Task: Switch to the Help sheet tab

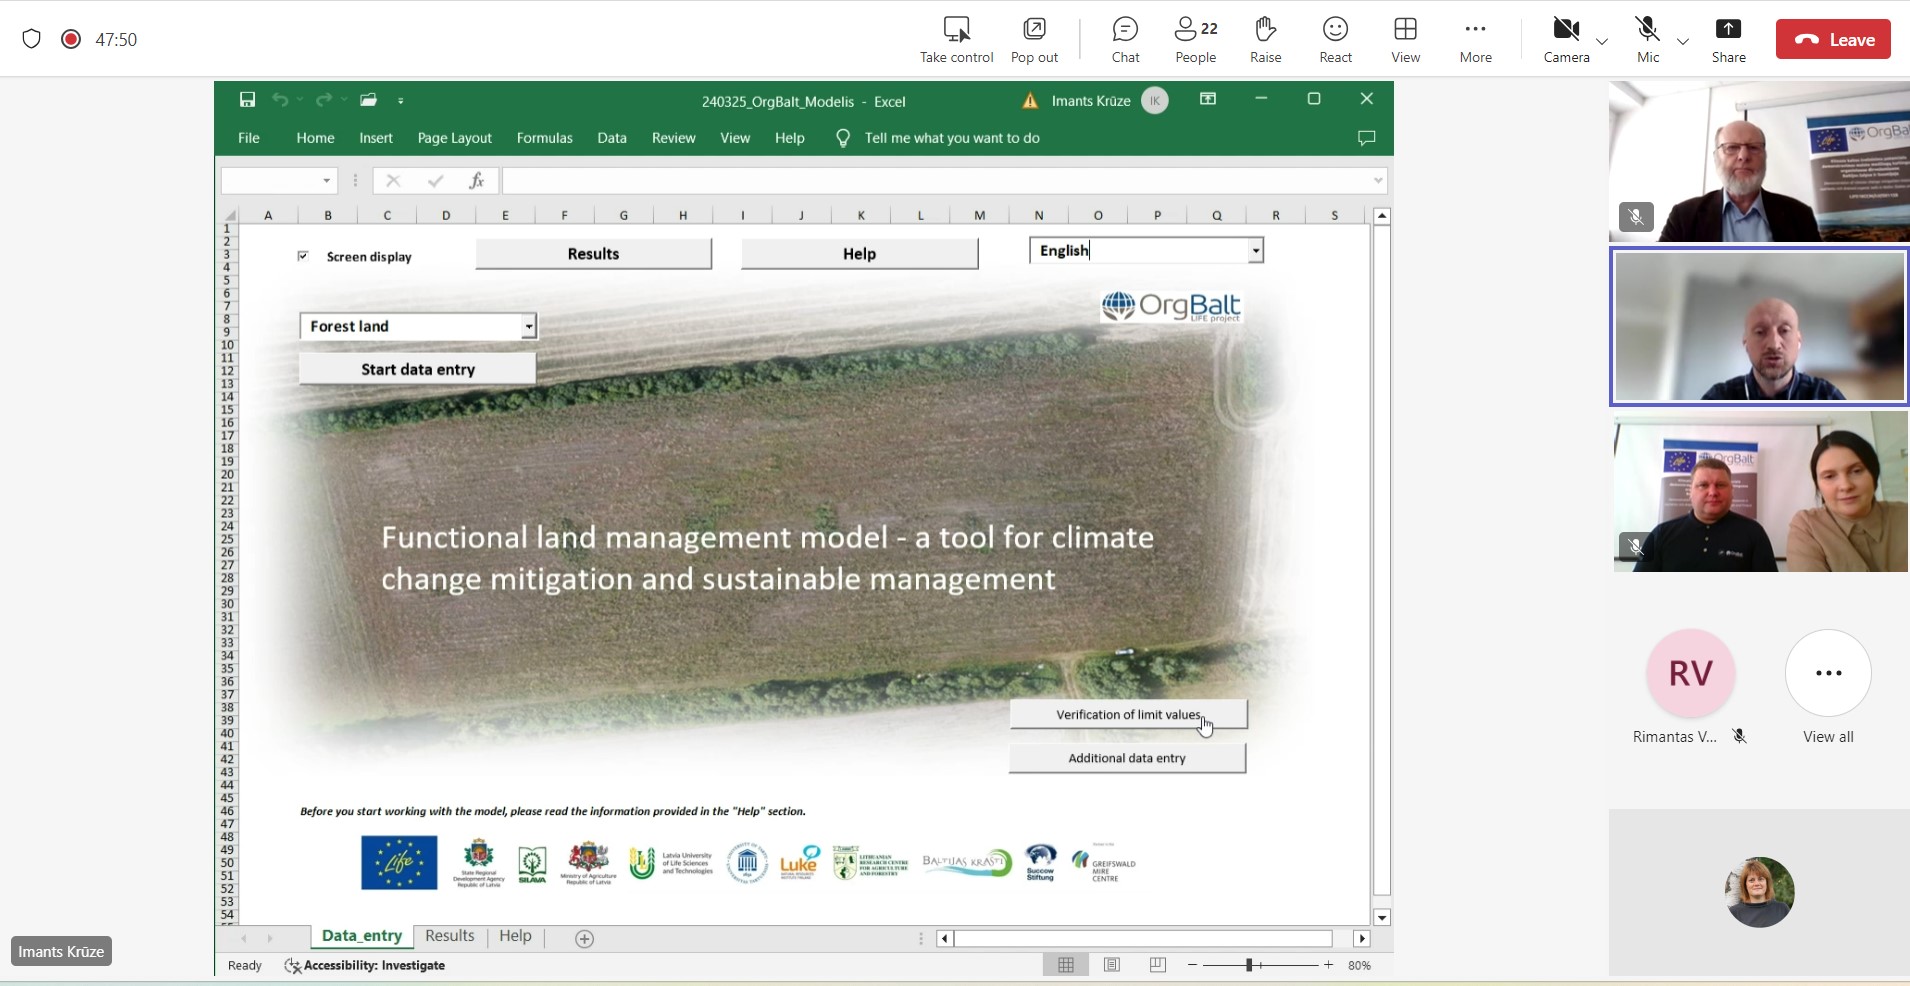Action: pos(515,936)
